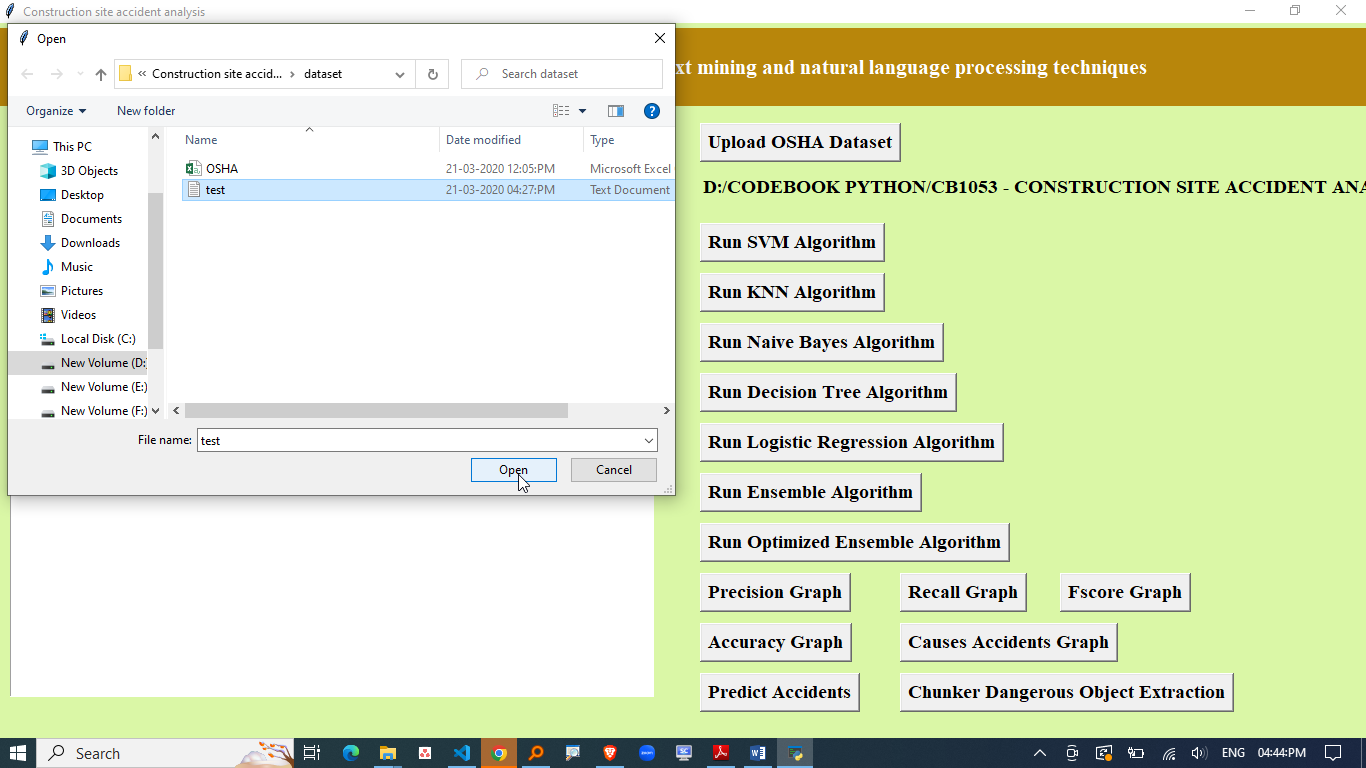1366x768 pixels.
Task: Show the Fscore Graph
Action: click(1125, 592)
